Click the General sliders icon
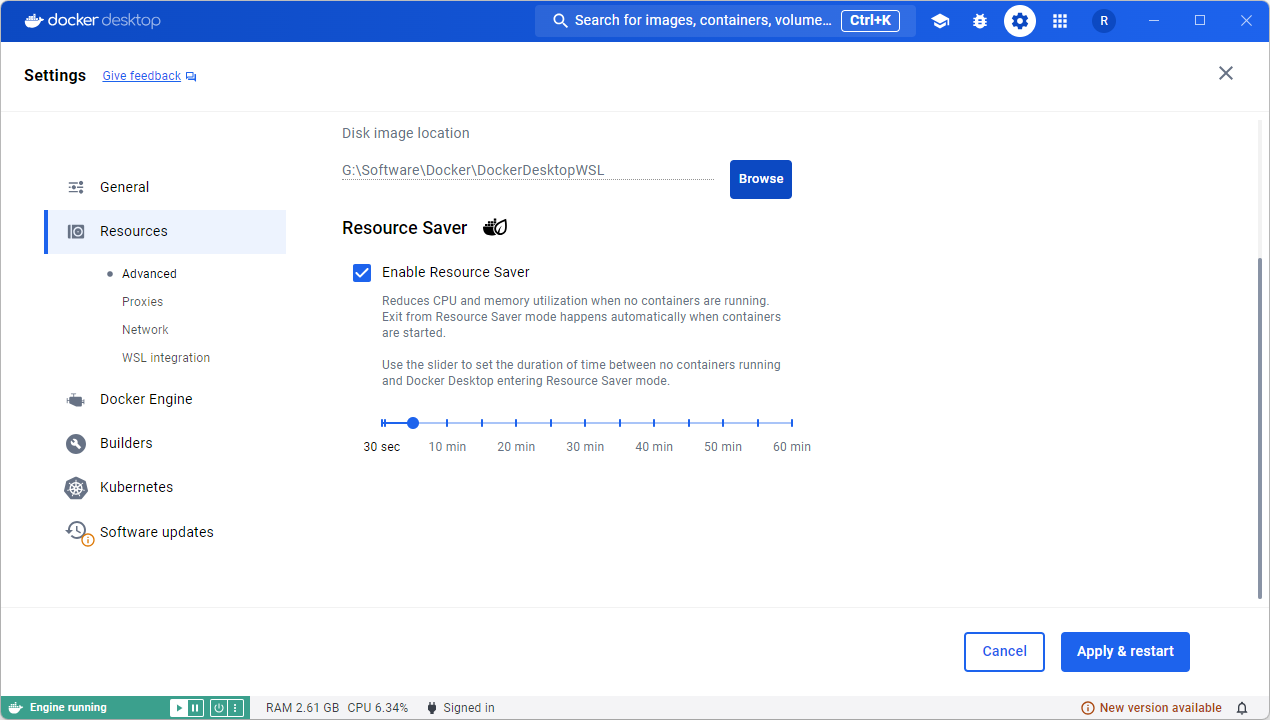 [x=76, y=187]
